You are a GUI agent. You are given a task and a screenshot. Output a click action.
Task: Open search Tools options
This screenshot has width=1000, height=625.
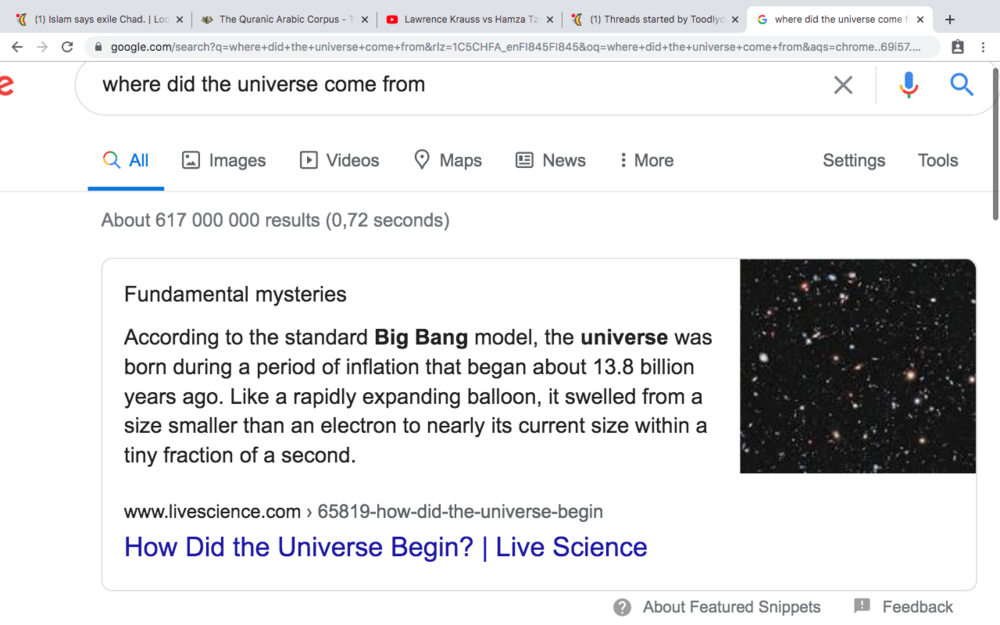pos(938,160)
